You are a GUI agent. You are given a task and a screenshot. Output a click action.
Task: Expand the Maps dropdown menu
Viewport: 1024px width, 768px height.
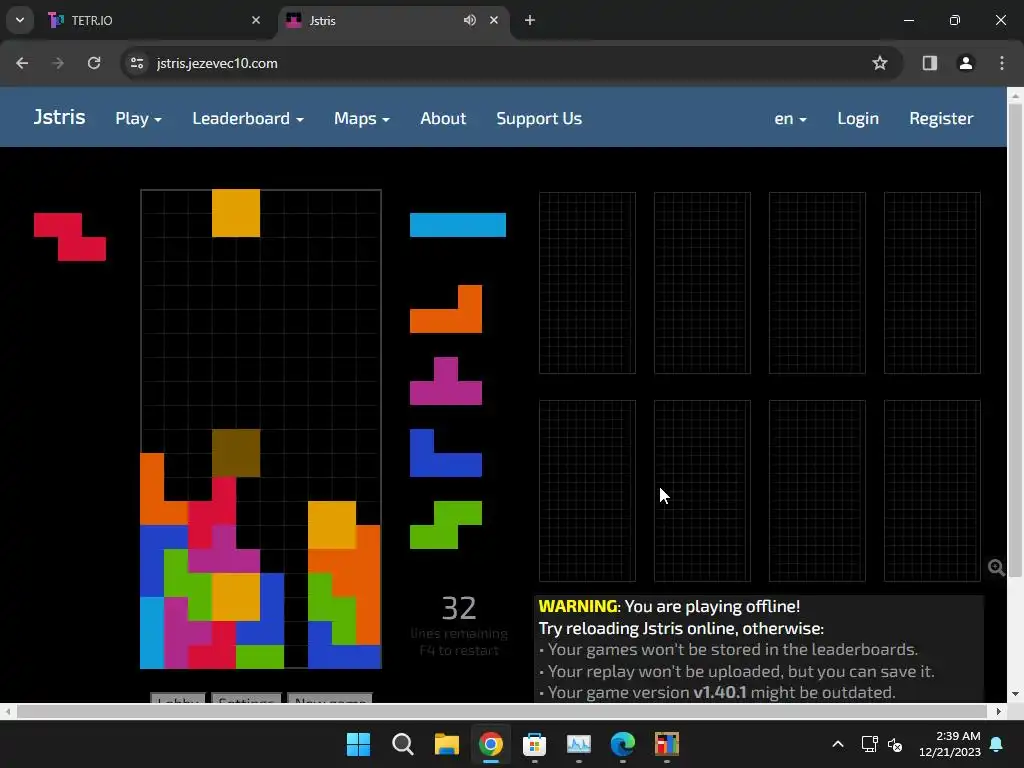click(362, 118)
